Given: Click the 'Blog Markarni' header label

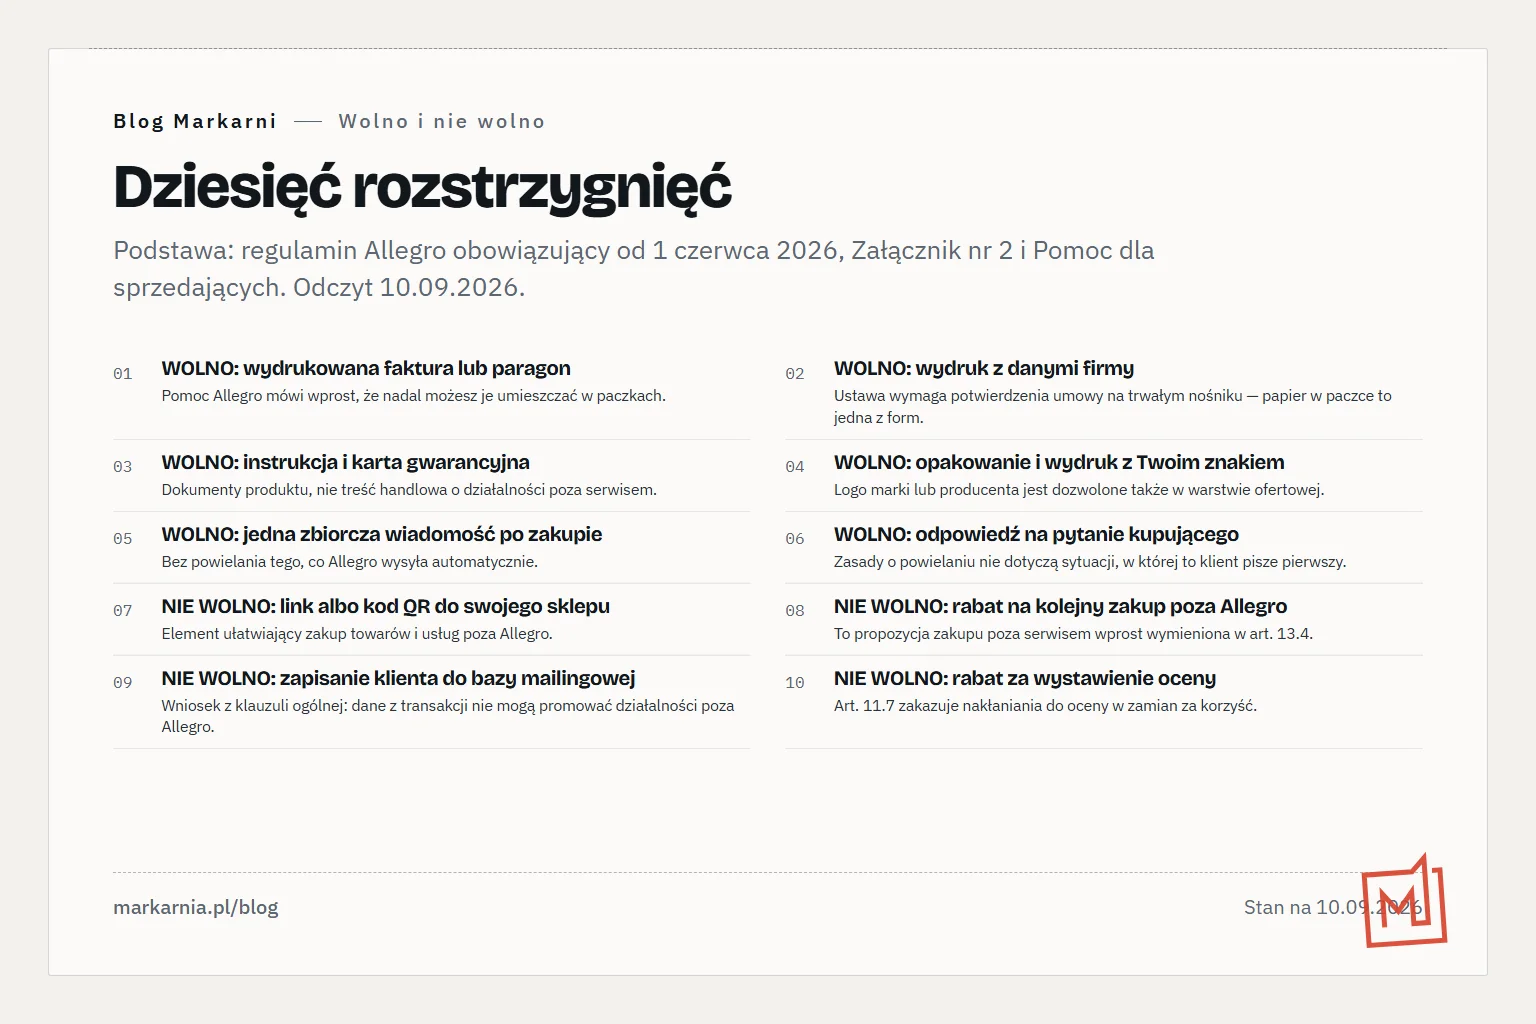Looking at the screenshot, I should [x=195, y=121].
